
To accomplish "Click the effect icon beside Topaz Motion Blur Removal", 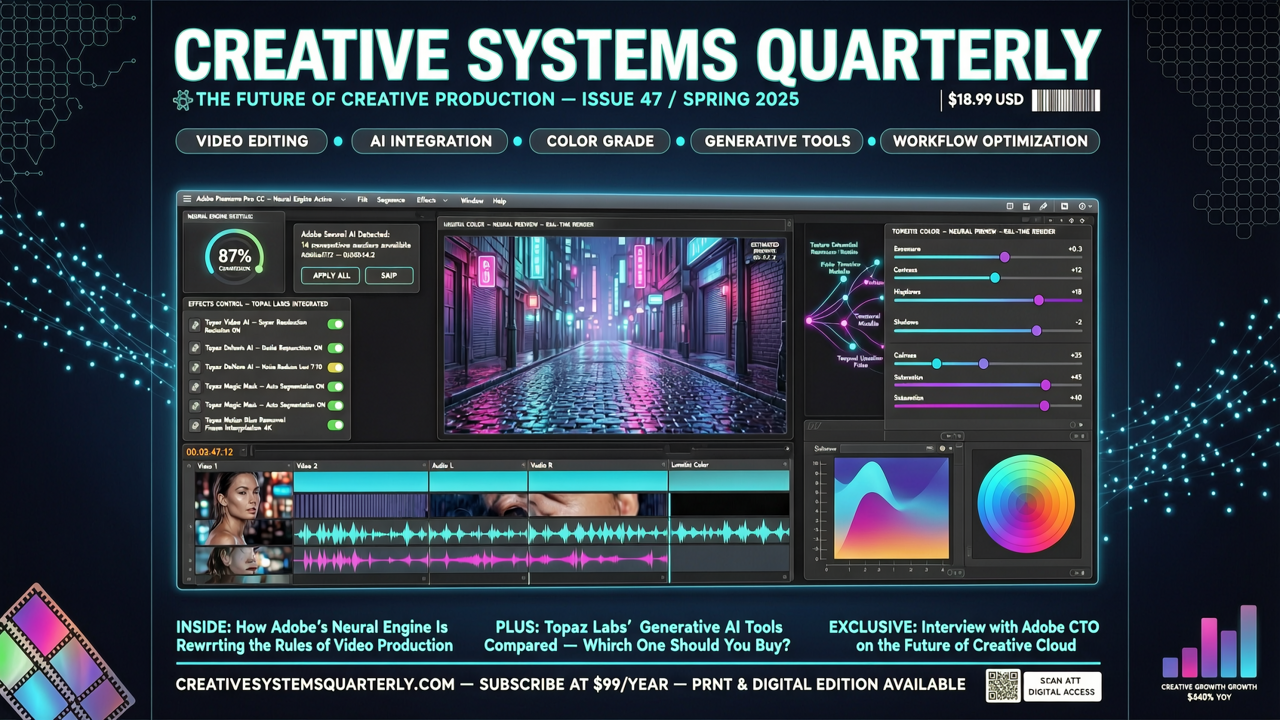I will [x=196, y=424].
